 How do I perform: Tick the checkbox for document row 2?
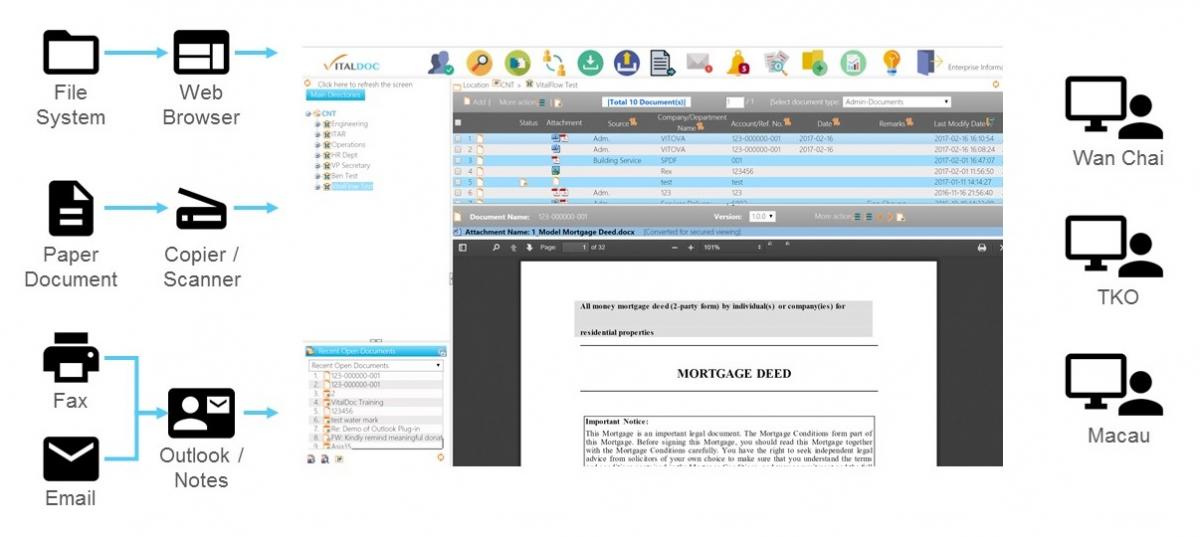(x=458, y=149)
